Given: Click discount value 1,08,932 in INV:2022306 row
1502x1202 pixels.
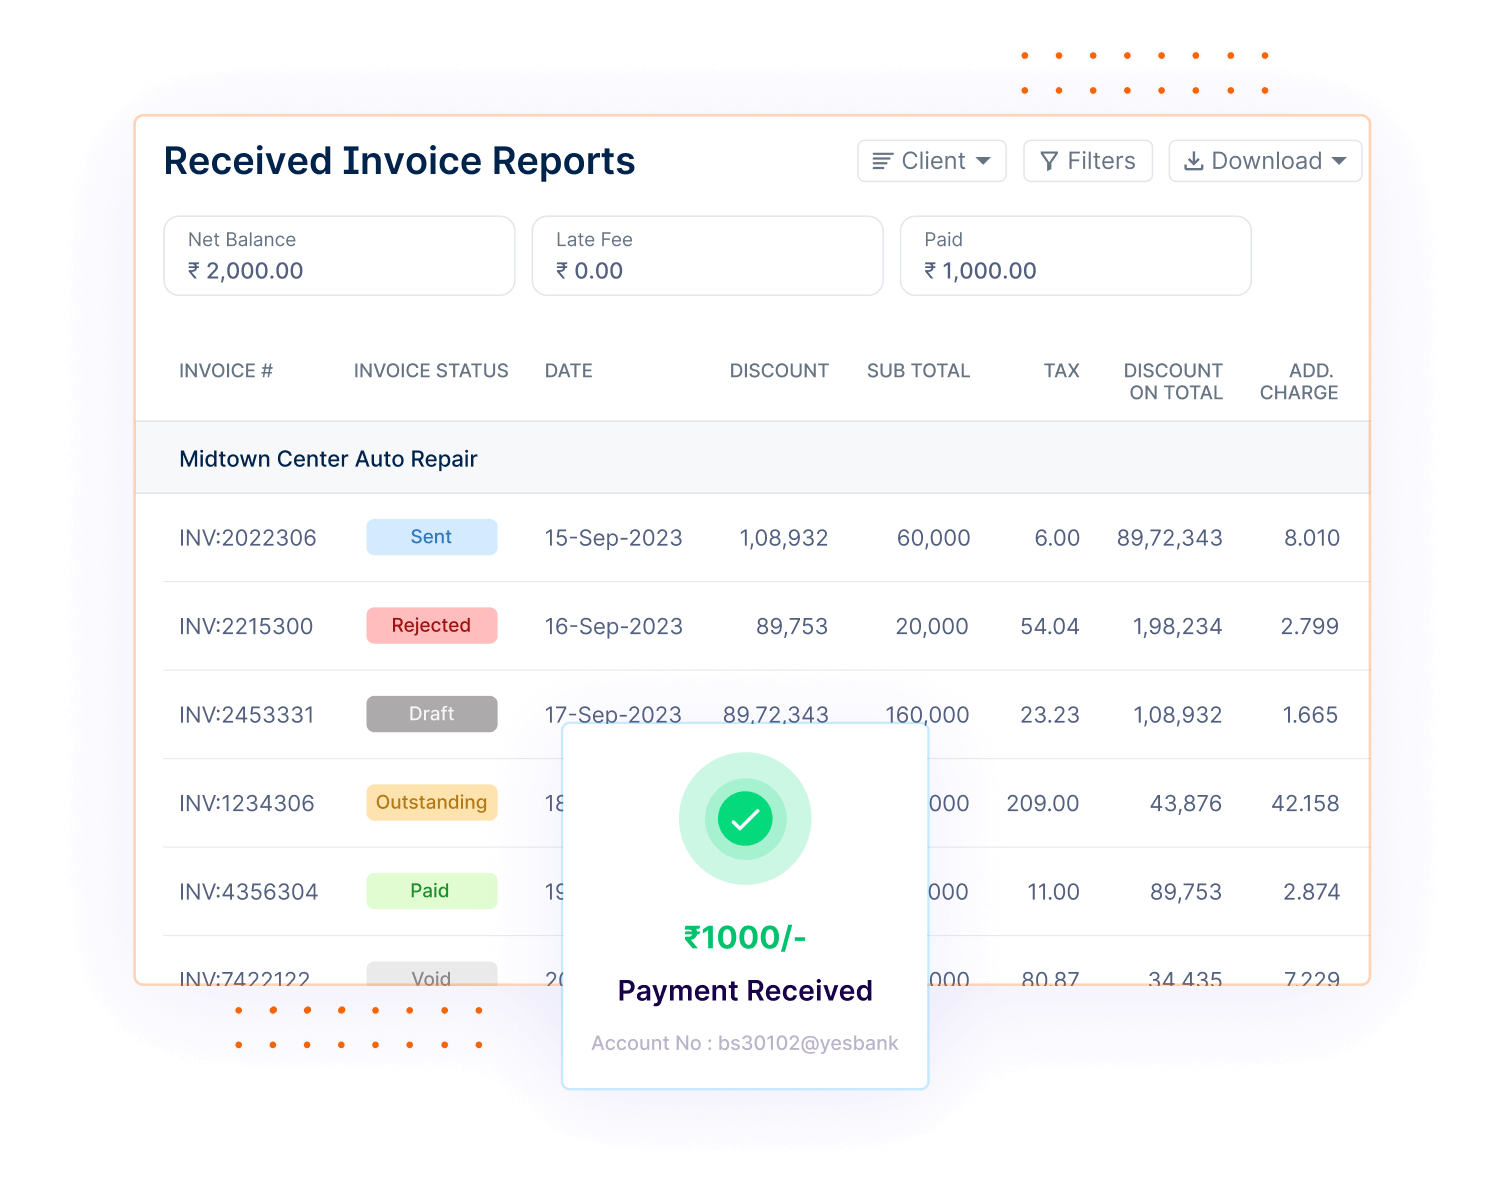Looking at the screenshot, I should 784,538.
